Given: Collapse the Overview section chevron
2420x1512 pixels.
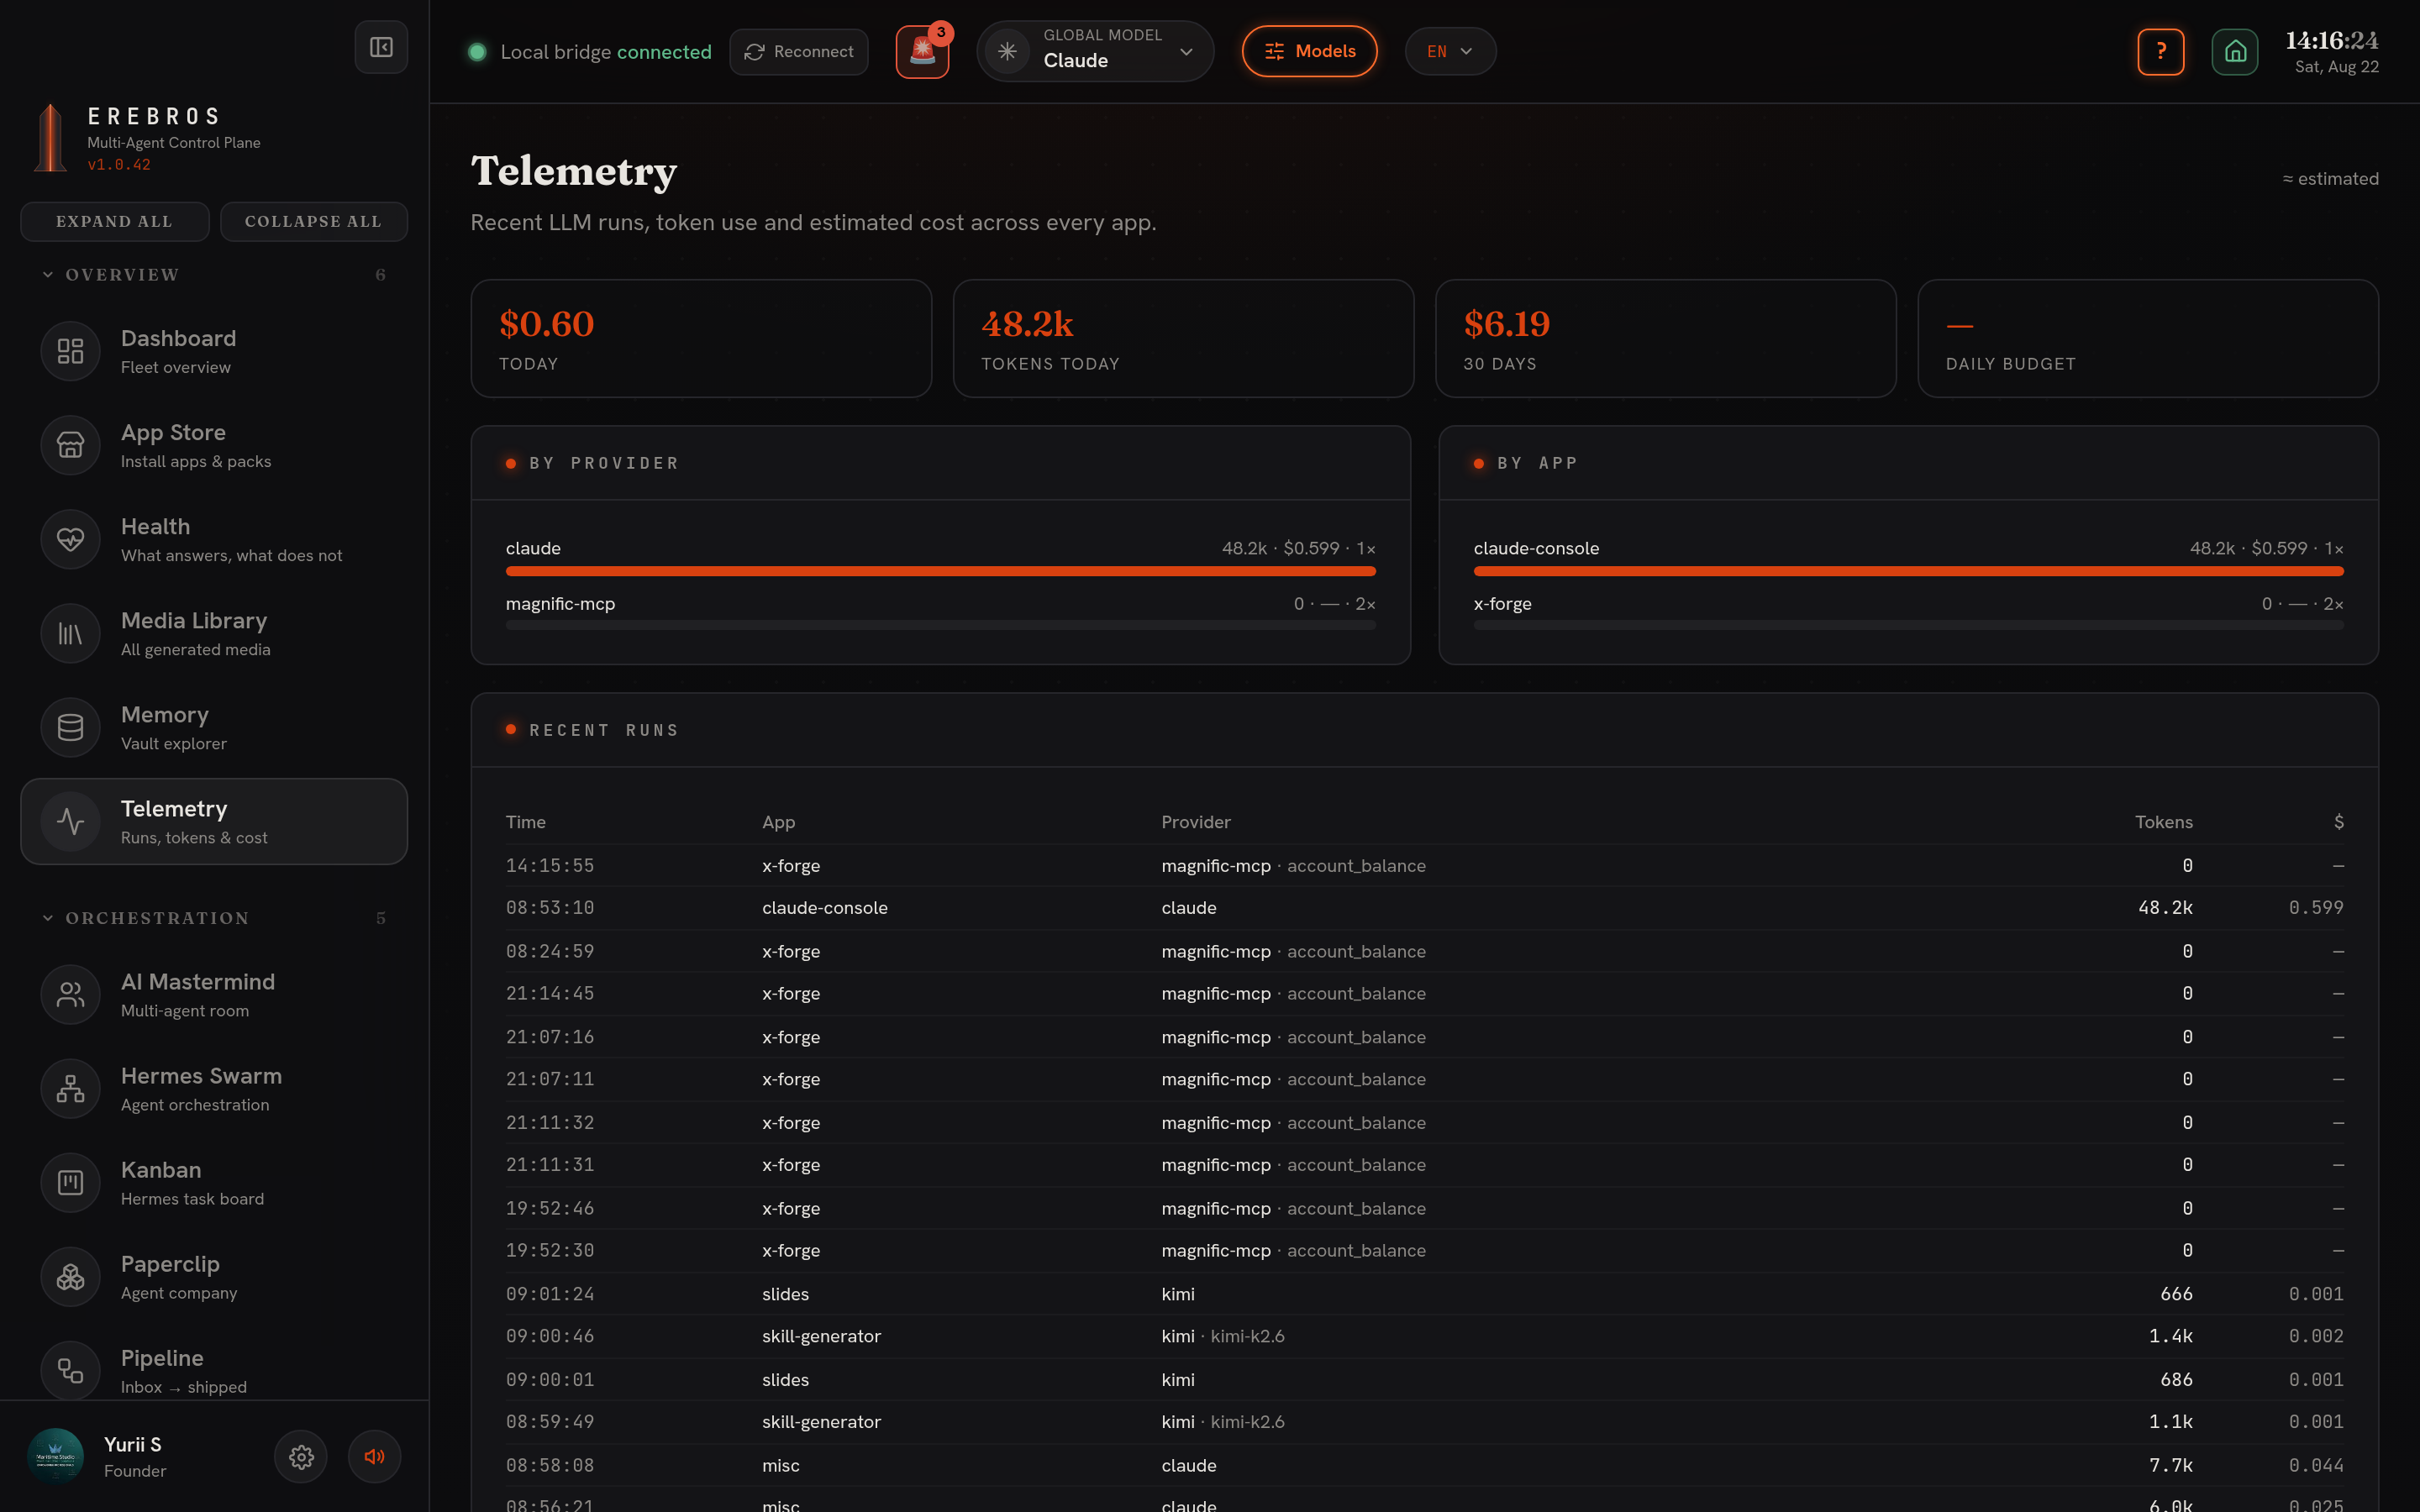Looking at the screenshot, I should click(47, 274).
